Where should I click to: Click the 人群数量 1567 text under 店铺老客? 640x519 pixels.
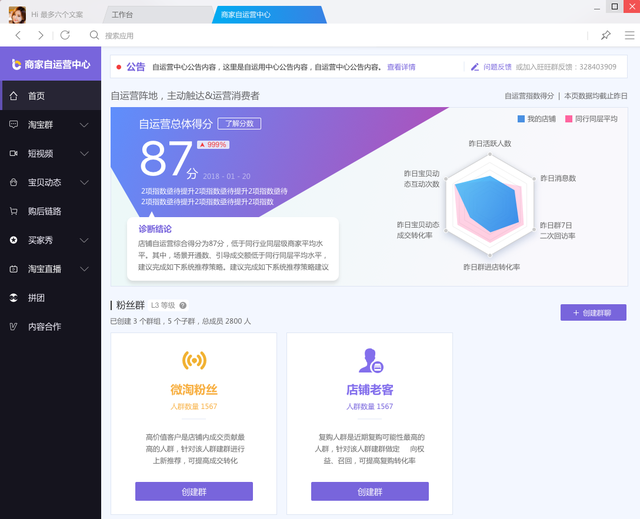pyautogui.click(x=370, y=406)
